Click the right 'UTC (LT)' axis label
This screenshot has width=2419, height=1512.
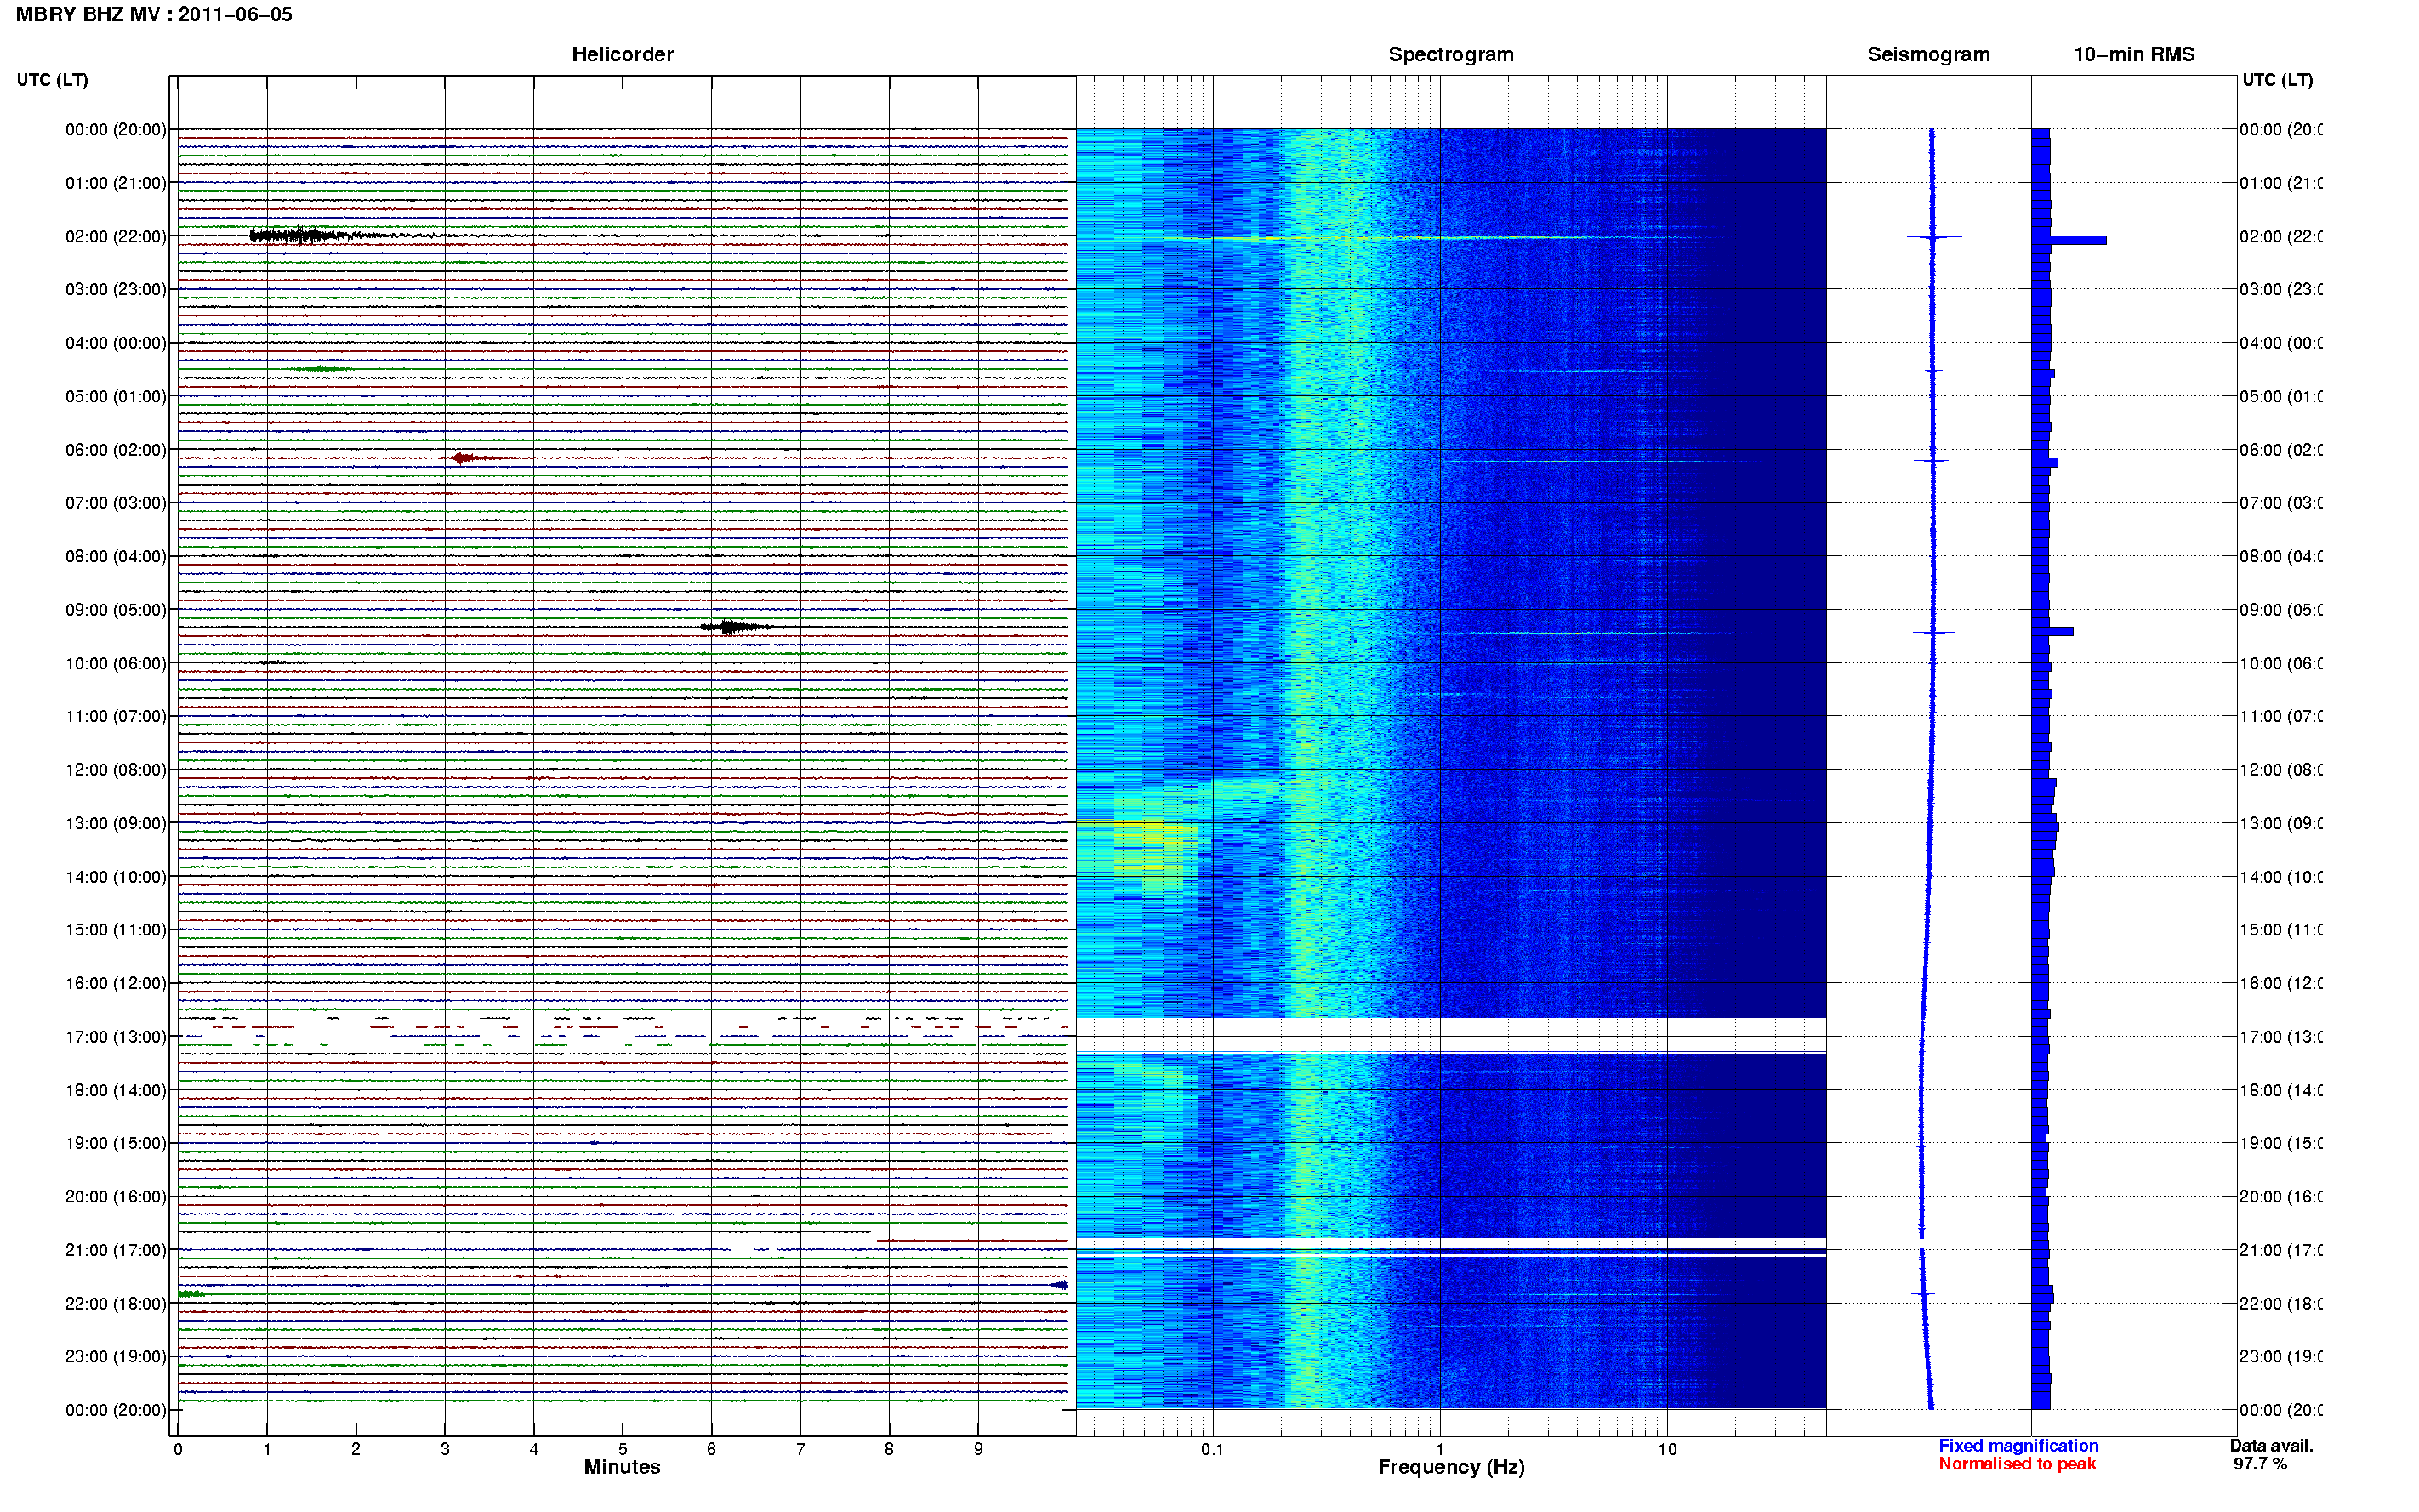(x=2277, y=80)
